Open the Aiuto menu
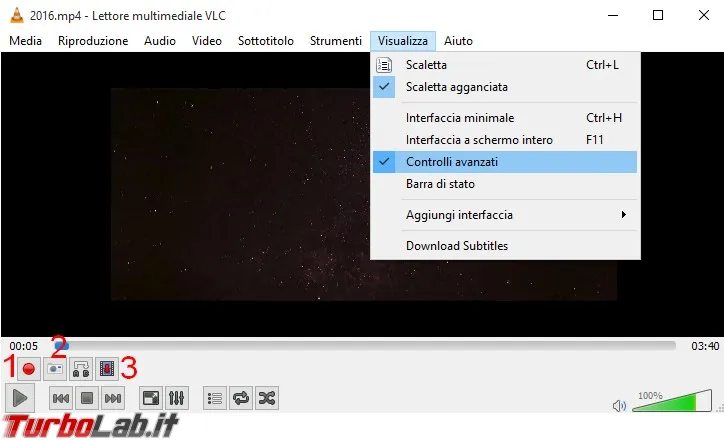The image size is (724, 440). click(458, 41)
